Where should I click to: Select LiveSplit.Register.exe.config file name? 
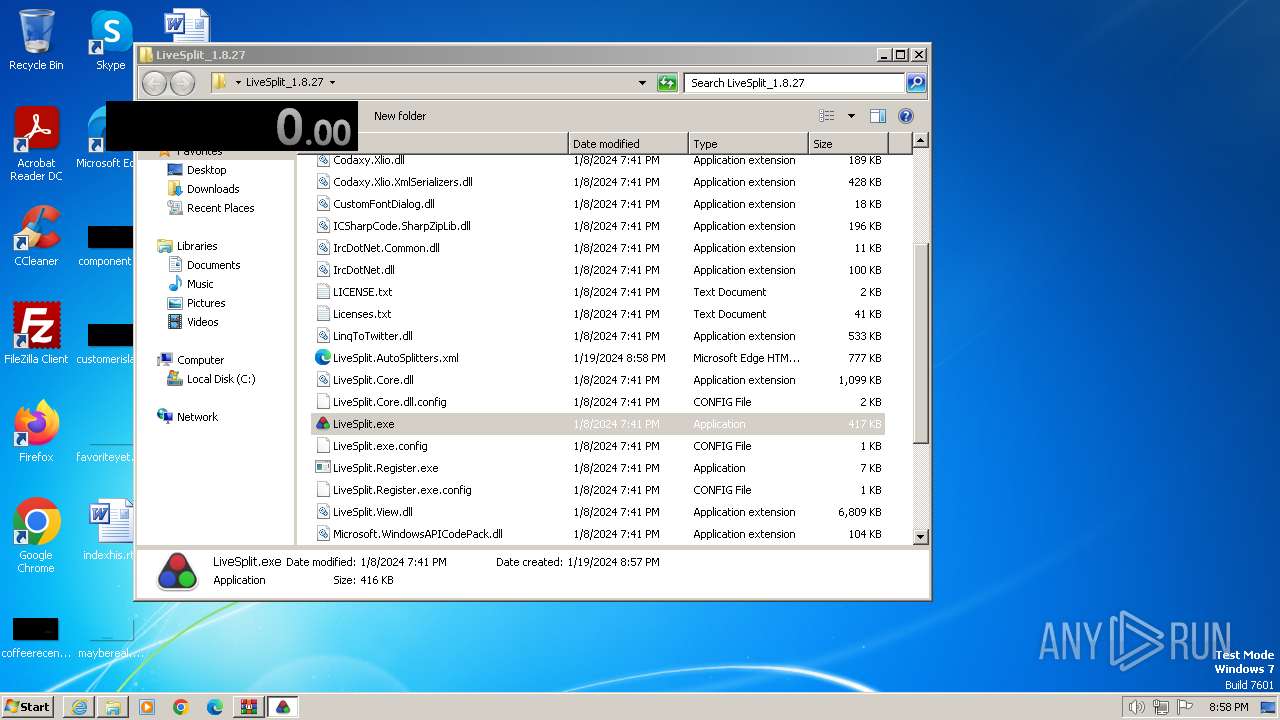(x=402, y=490)
